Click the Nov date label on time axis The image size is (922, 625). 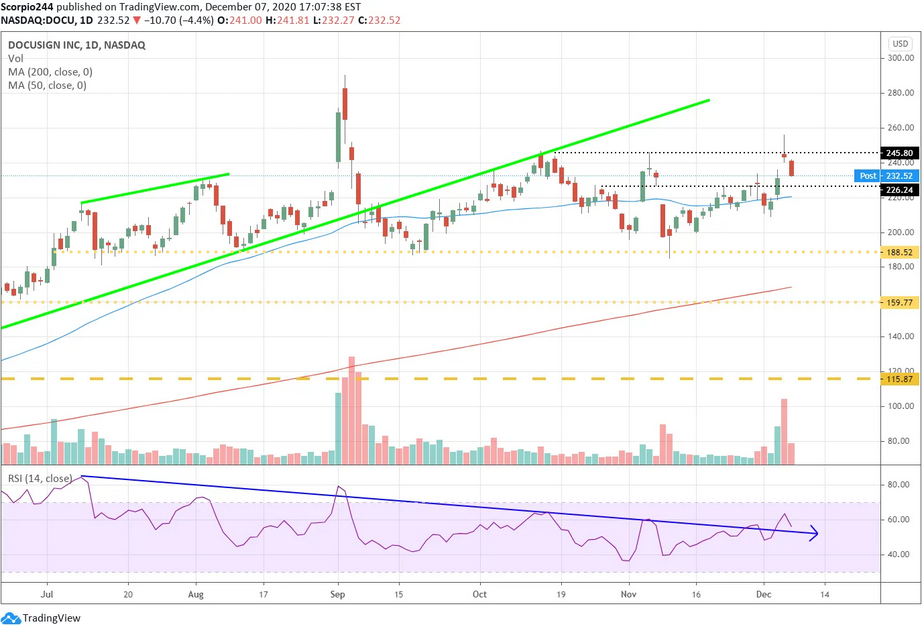(x=629, y=594)
